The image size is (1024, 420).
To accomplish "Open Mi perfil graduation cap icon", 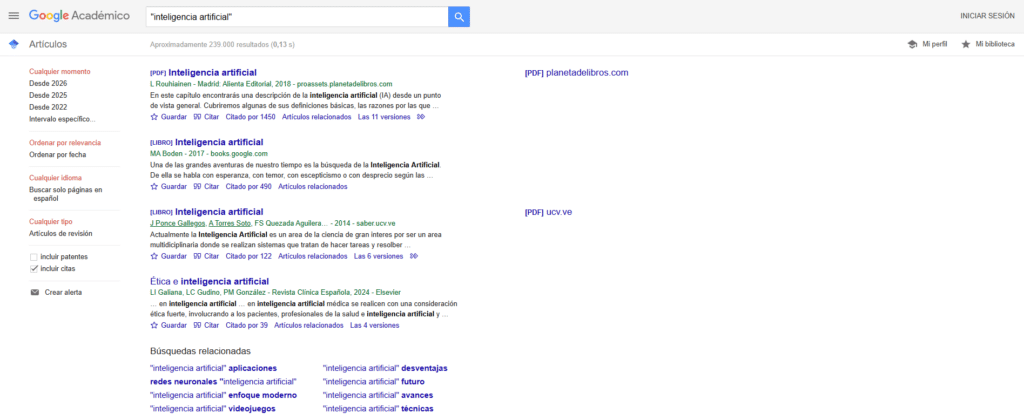I will (x=912, y=44).
